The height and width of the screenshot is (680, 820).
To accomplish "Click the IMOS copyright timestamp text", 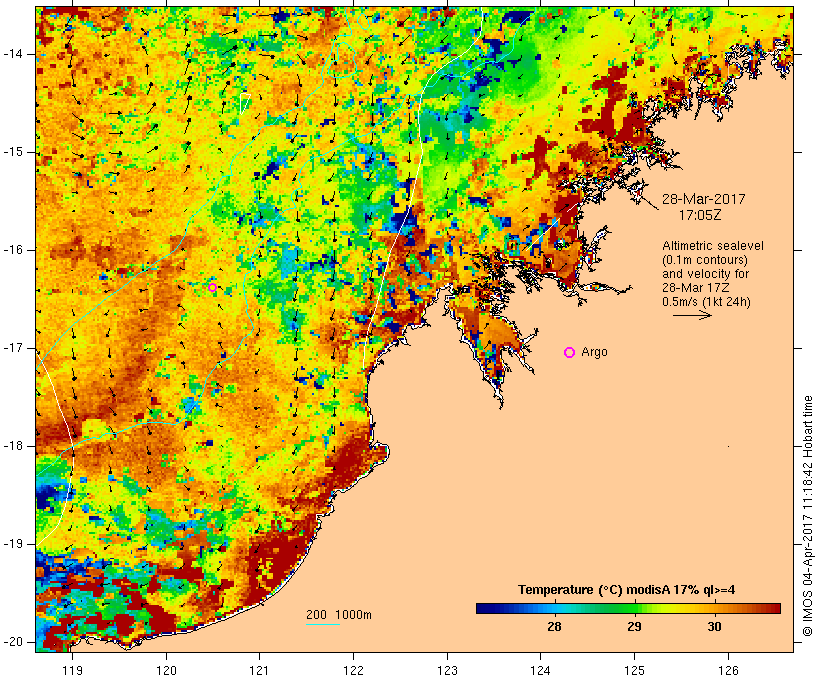I will pyautogui.click(x=808, y=516).
